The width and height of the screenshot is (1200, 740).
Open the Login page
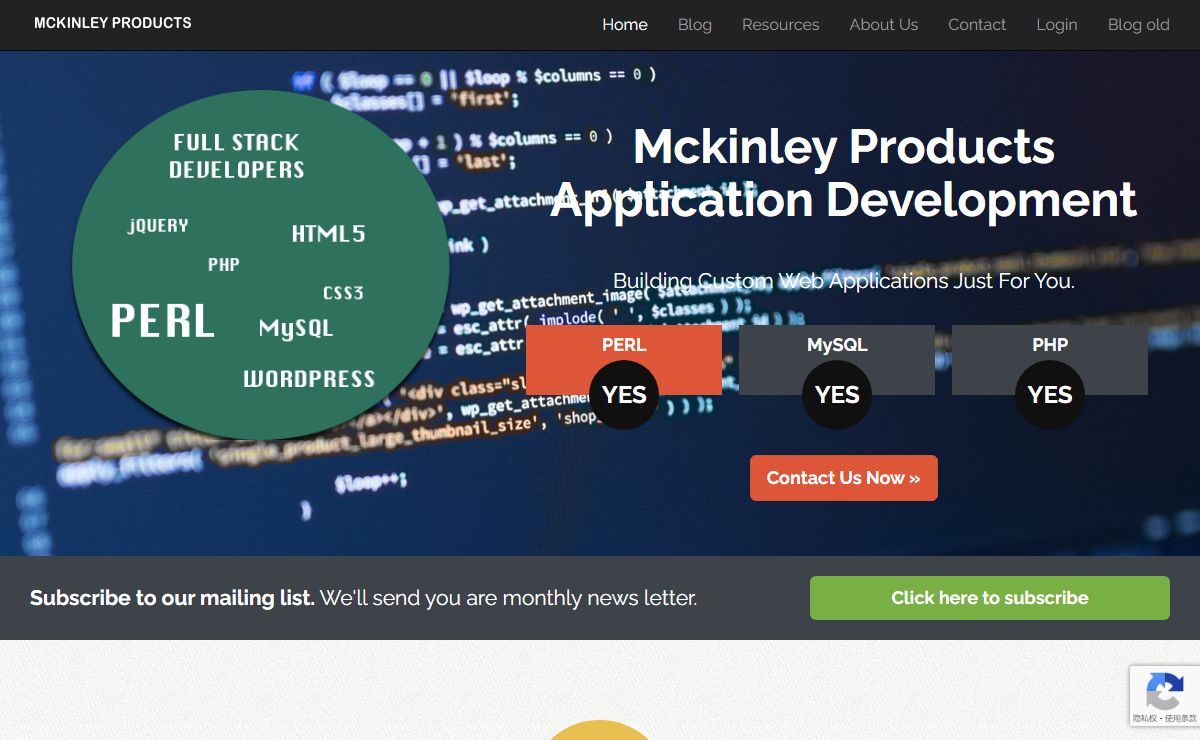(x=1057, y=25)
